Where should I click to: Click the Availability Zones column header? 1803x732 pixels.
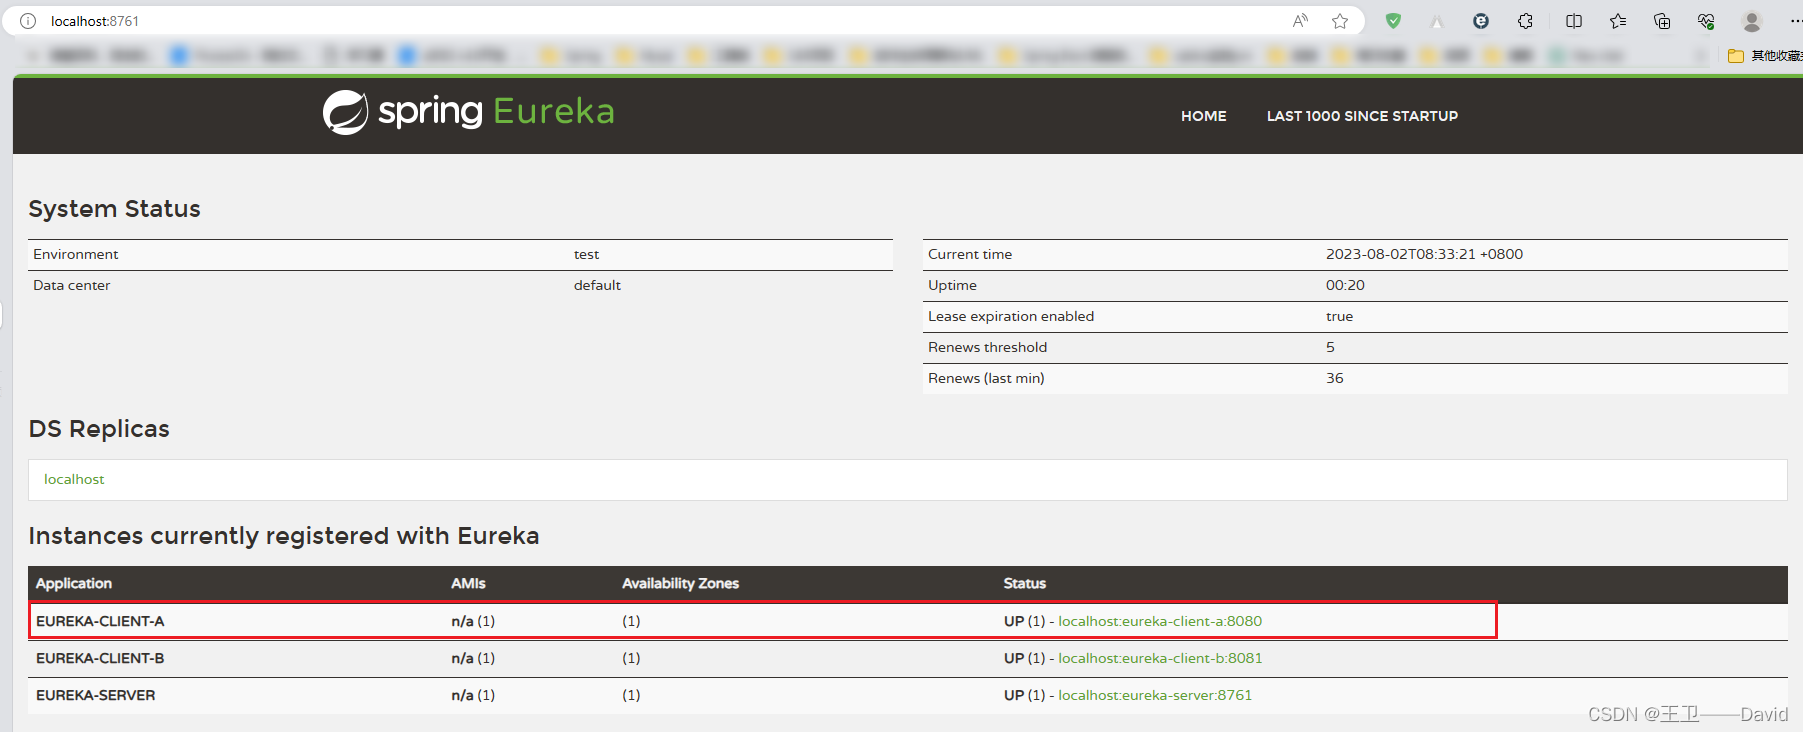[x=680, y=583]
